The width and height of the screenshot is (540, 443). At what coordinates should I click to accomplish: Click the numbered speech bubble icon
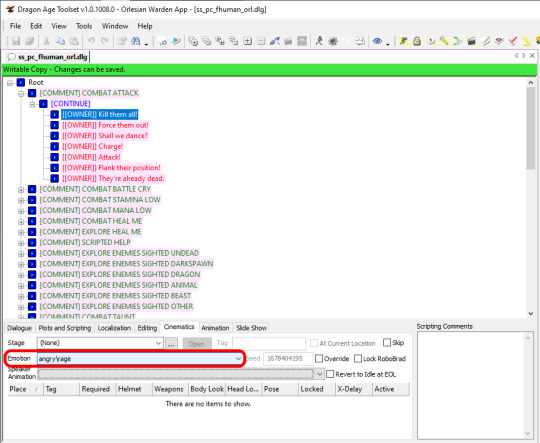(430, 41)
